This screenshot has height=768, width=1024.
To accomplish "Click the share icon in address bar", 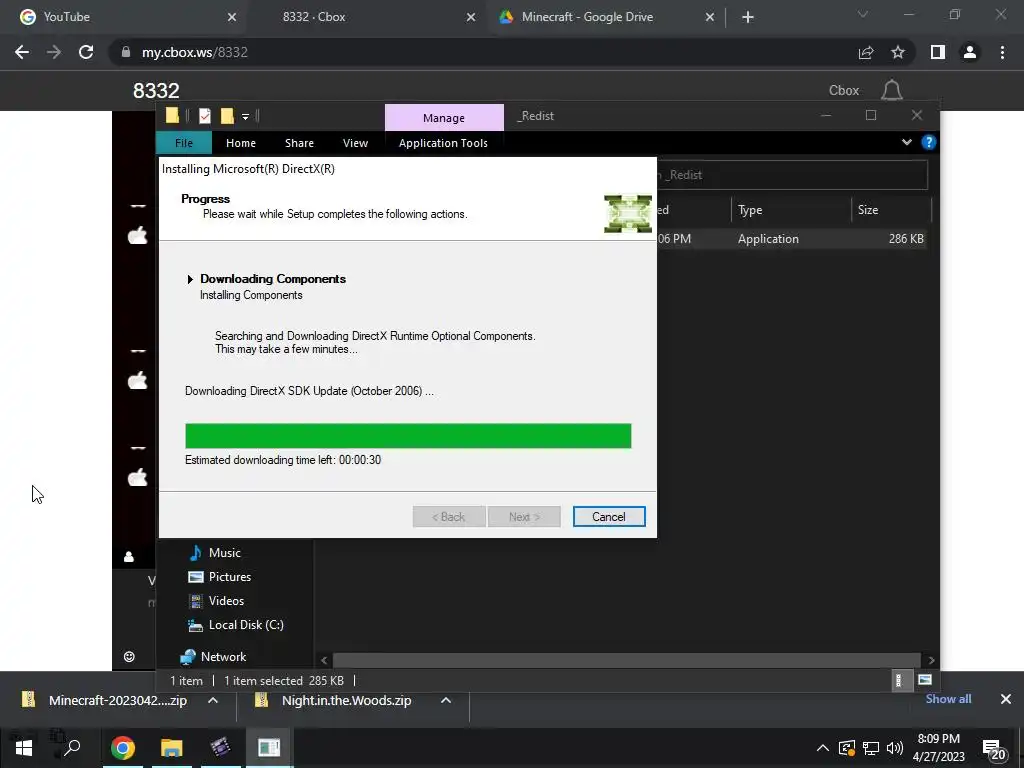I will tap(866, 52).
